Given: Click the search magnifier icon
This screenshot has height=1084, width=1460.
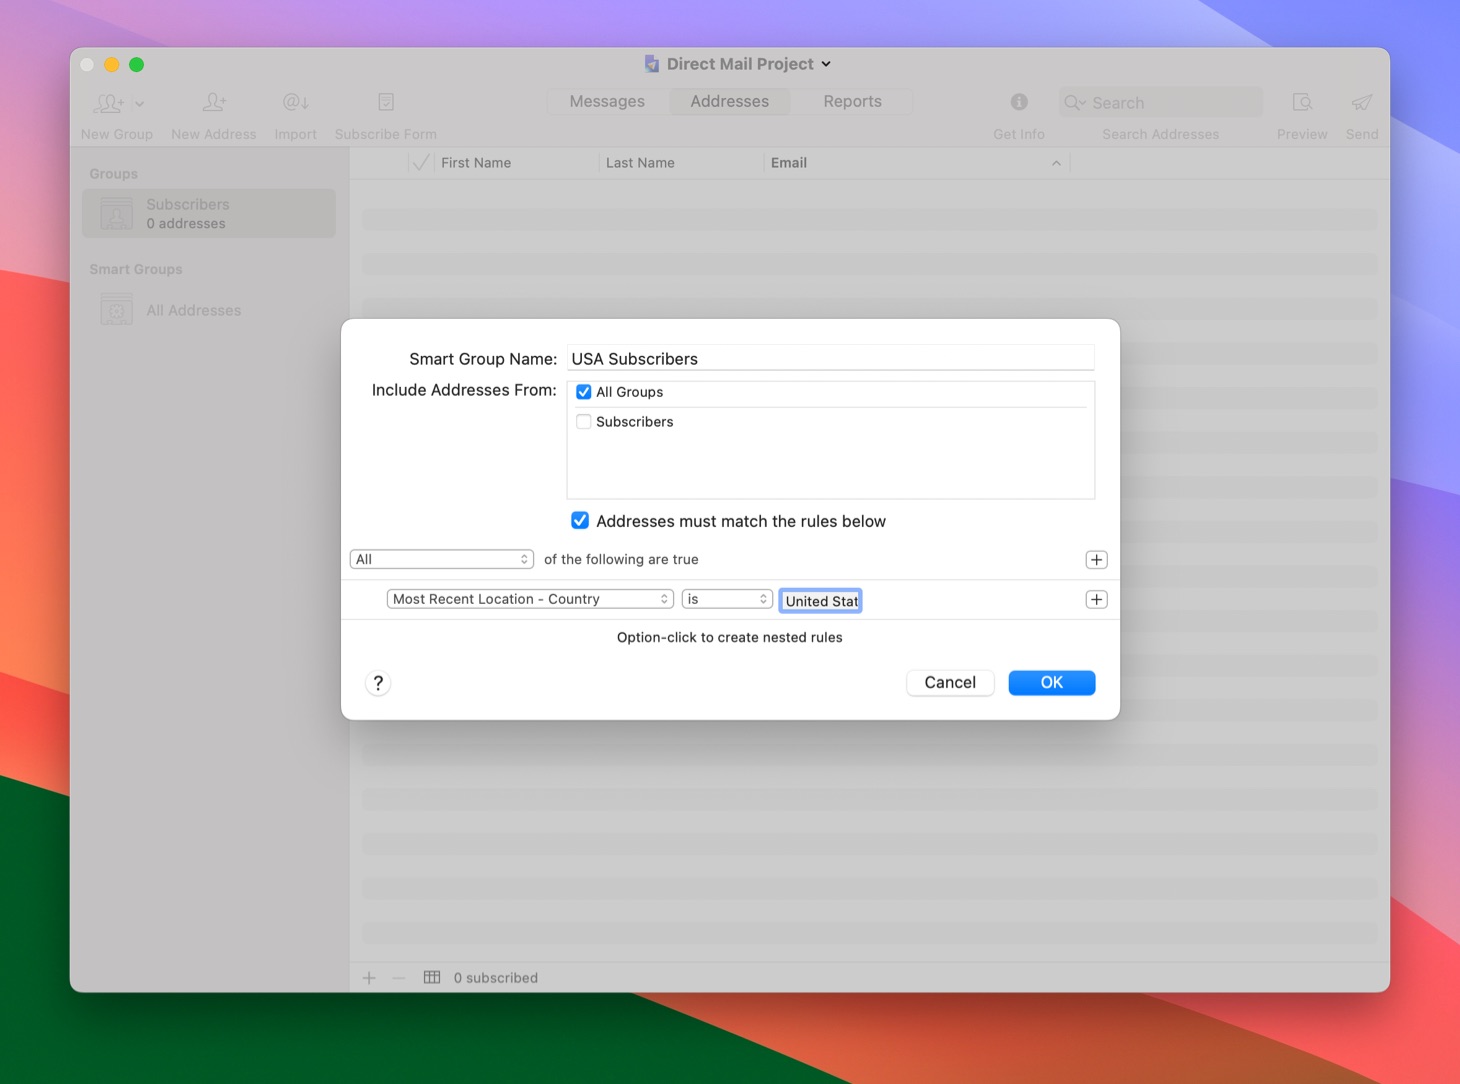Looking at the screenshot, I should [1075, 103].
